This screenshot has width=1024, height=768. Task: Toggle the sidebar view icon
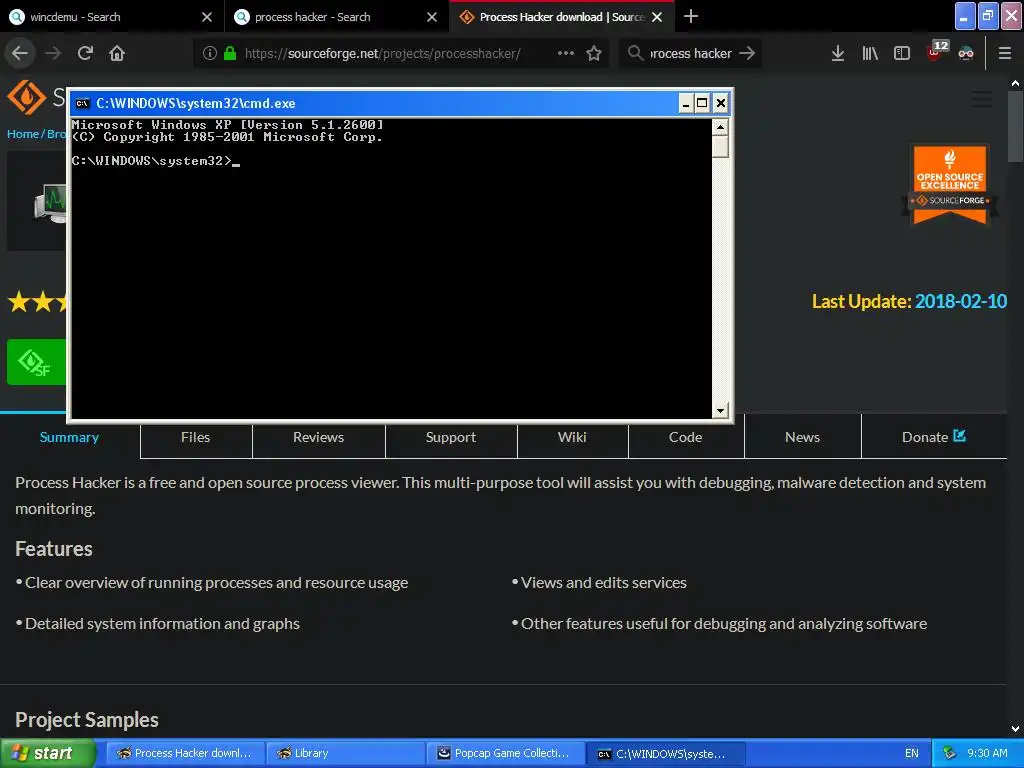902,53
